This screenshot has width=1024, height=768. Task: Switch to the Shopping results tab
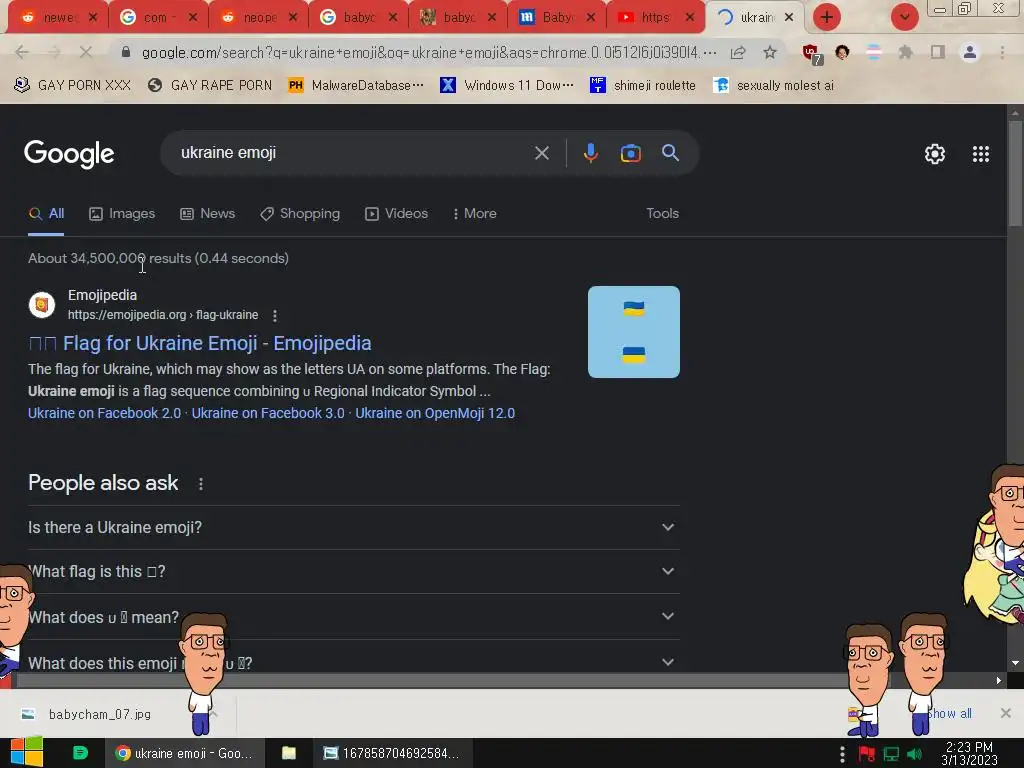300,214
